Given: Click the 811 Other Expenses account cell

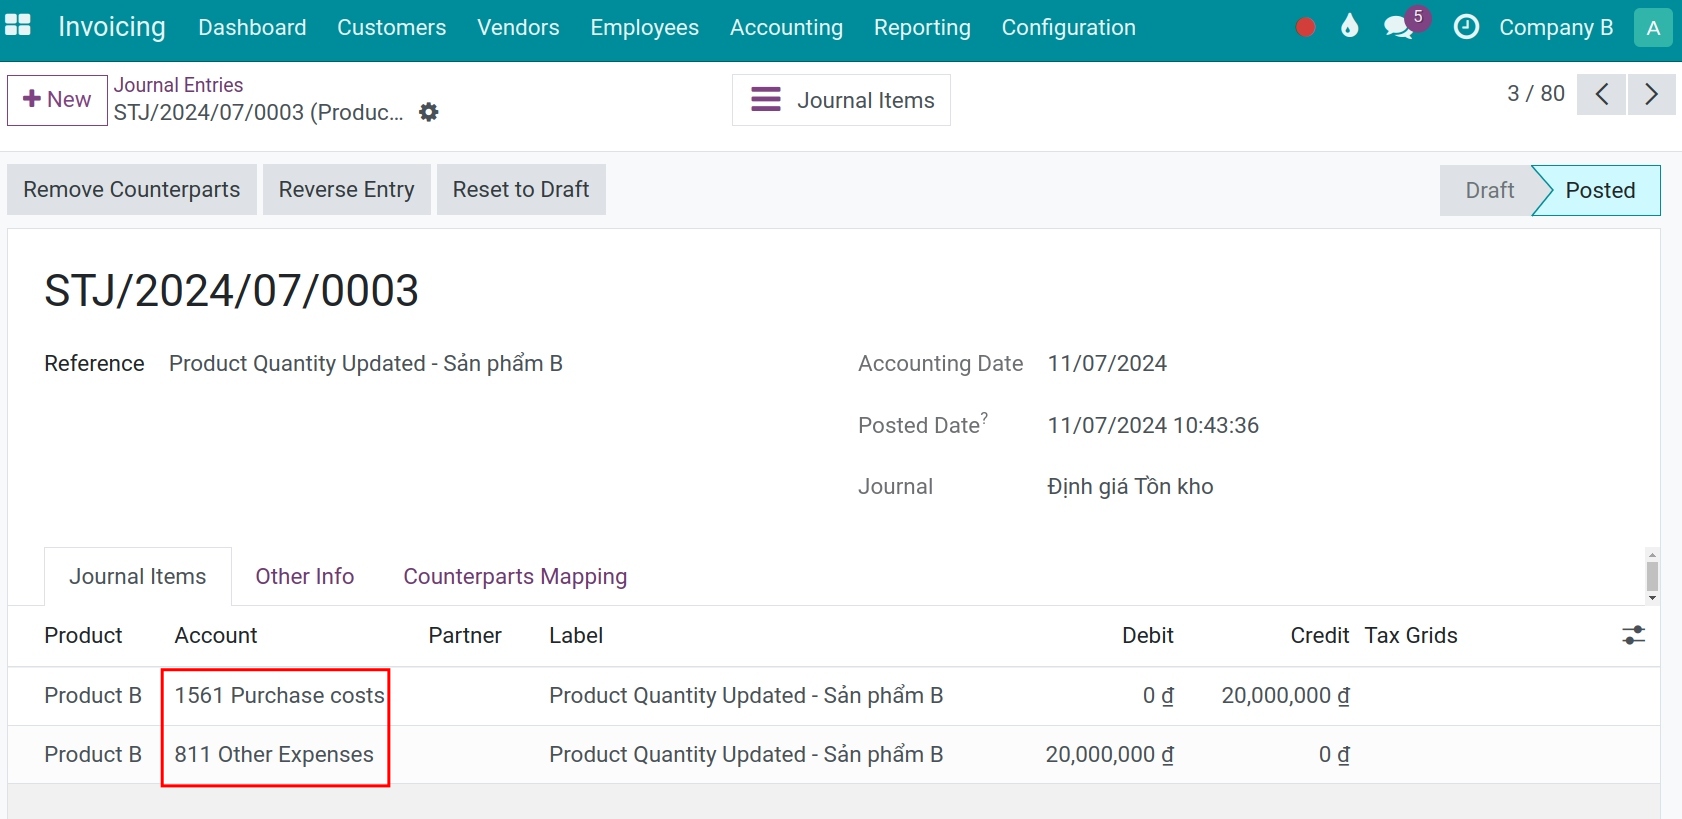Looking at the screenshot, I should click(x=274, y=754).
